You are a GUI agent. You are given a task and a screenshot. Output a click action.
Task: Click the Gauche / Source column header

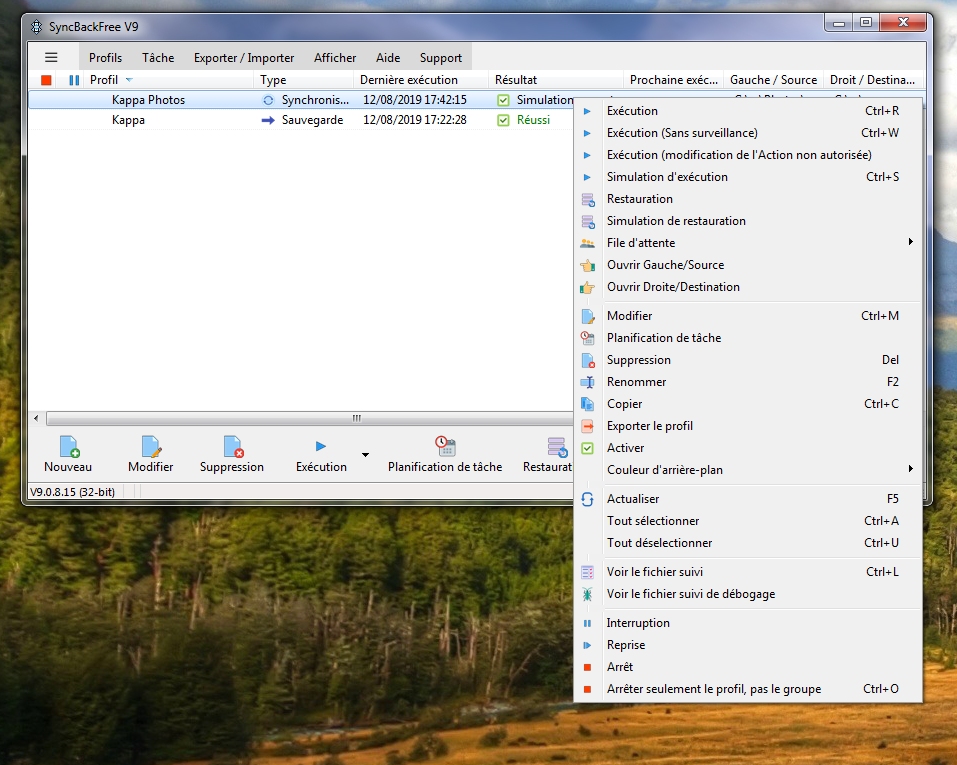click(x=773, y=80)
